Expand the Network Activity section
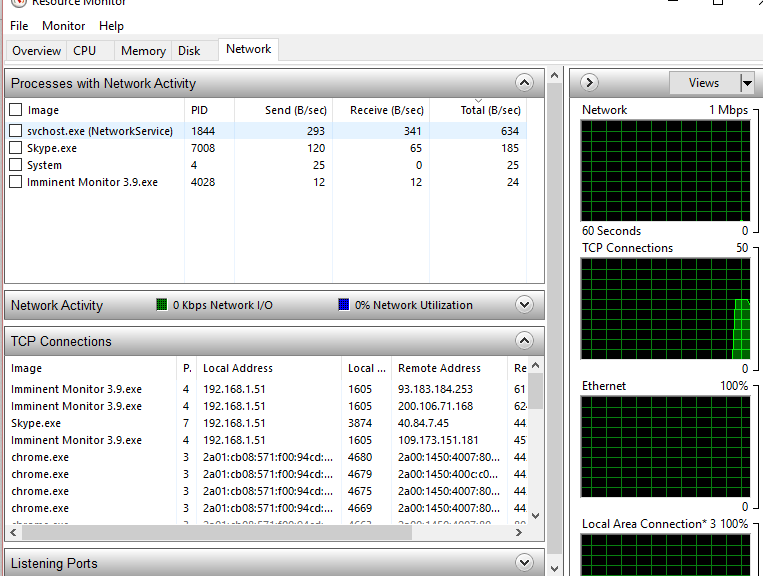 click(524, 305)
